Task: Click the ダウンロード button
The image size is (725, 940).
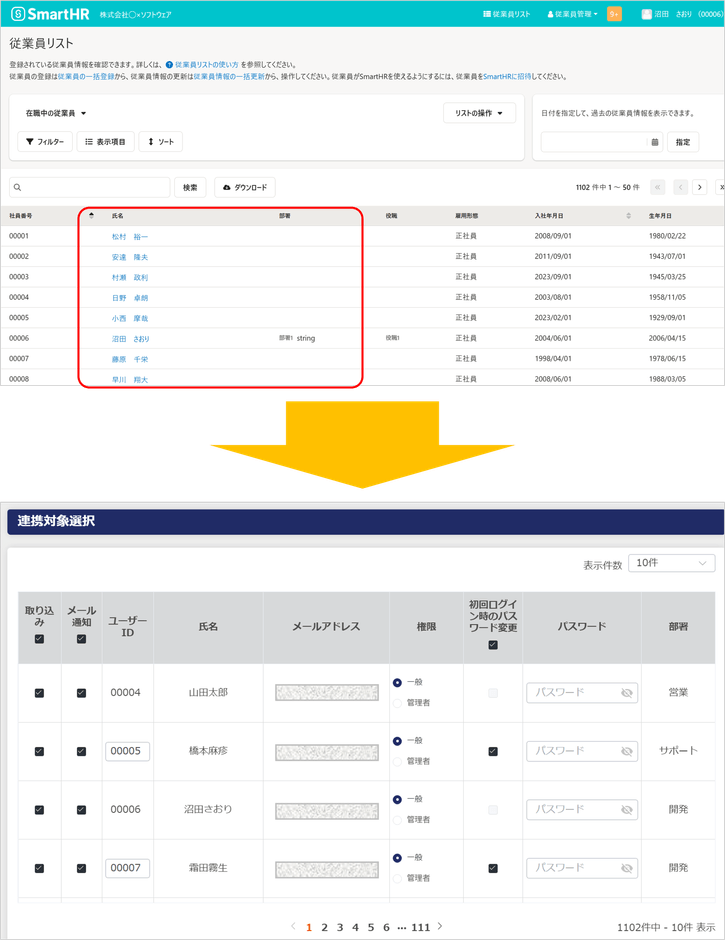Action: (x=245, y=188)
